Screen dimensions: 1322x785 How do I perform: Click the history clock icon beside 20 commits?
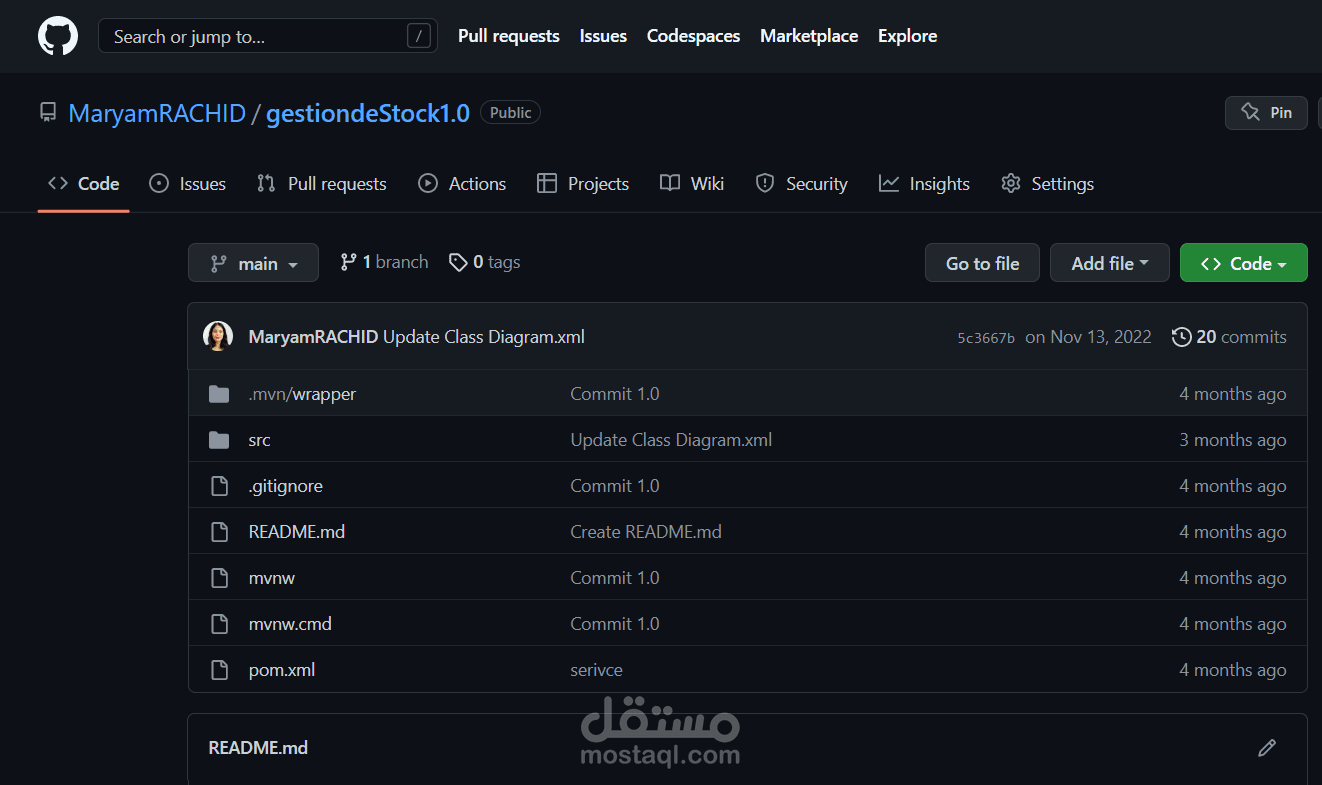pyautogui.click(x=1181, y=337)
